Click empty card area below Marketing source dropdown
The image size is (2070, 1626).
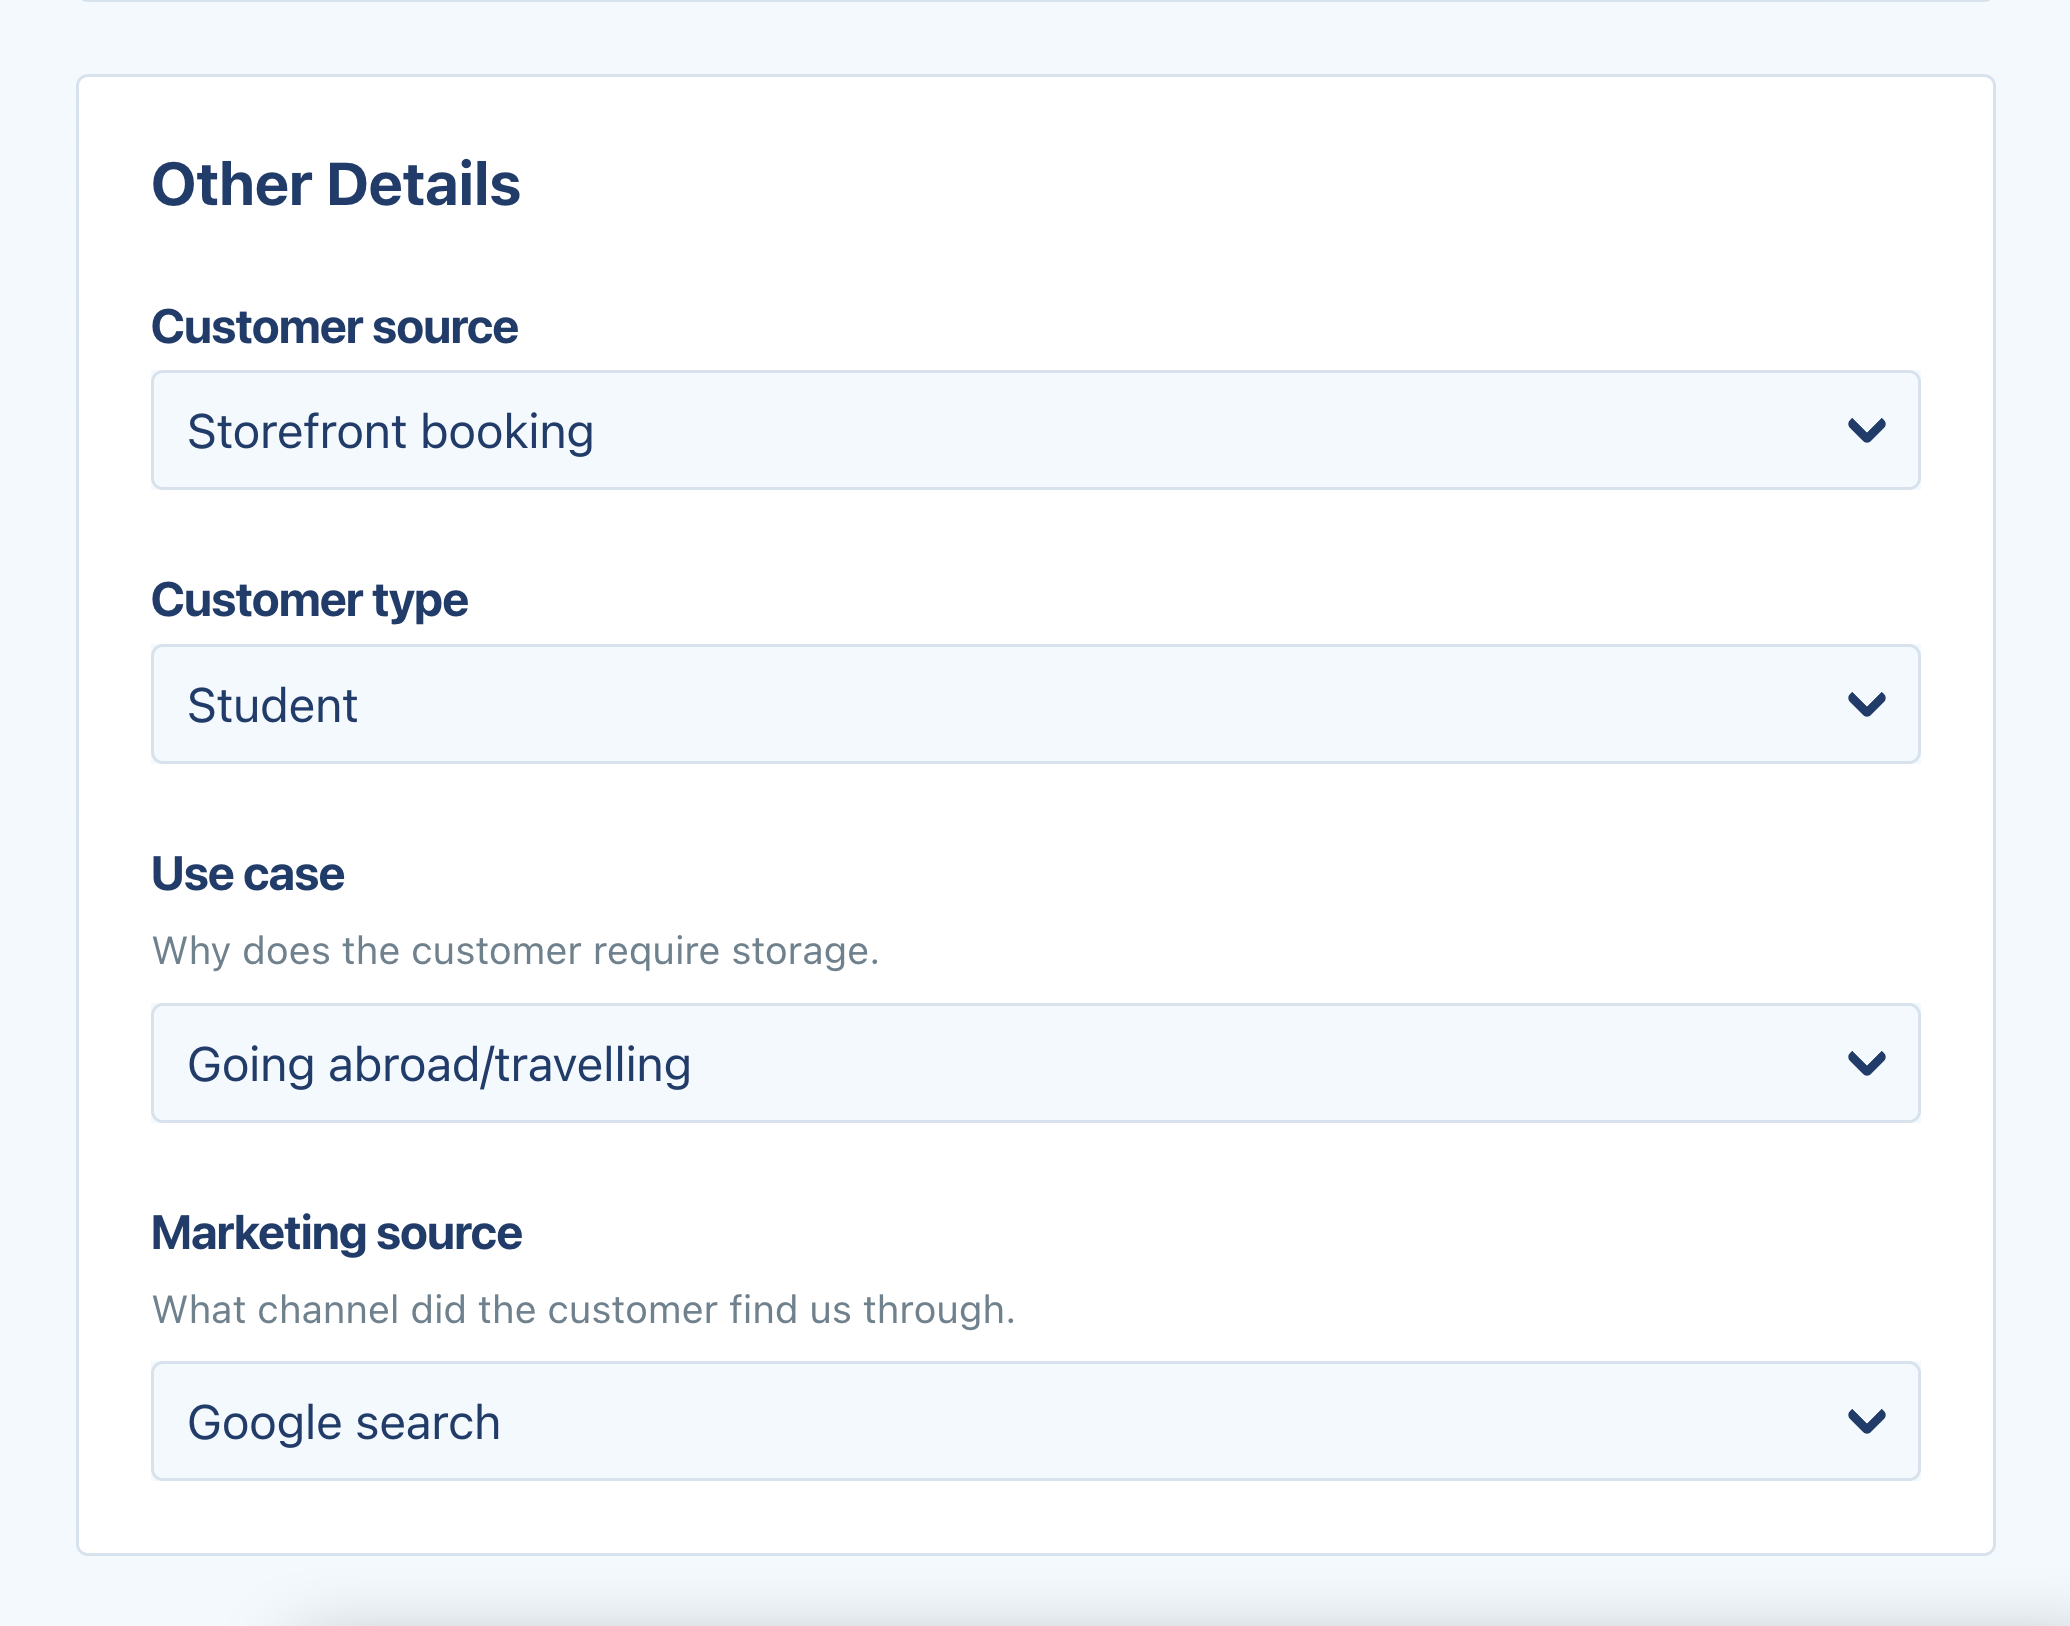1034,1517
